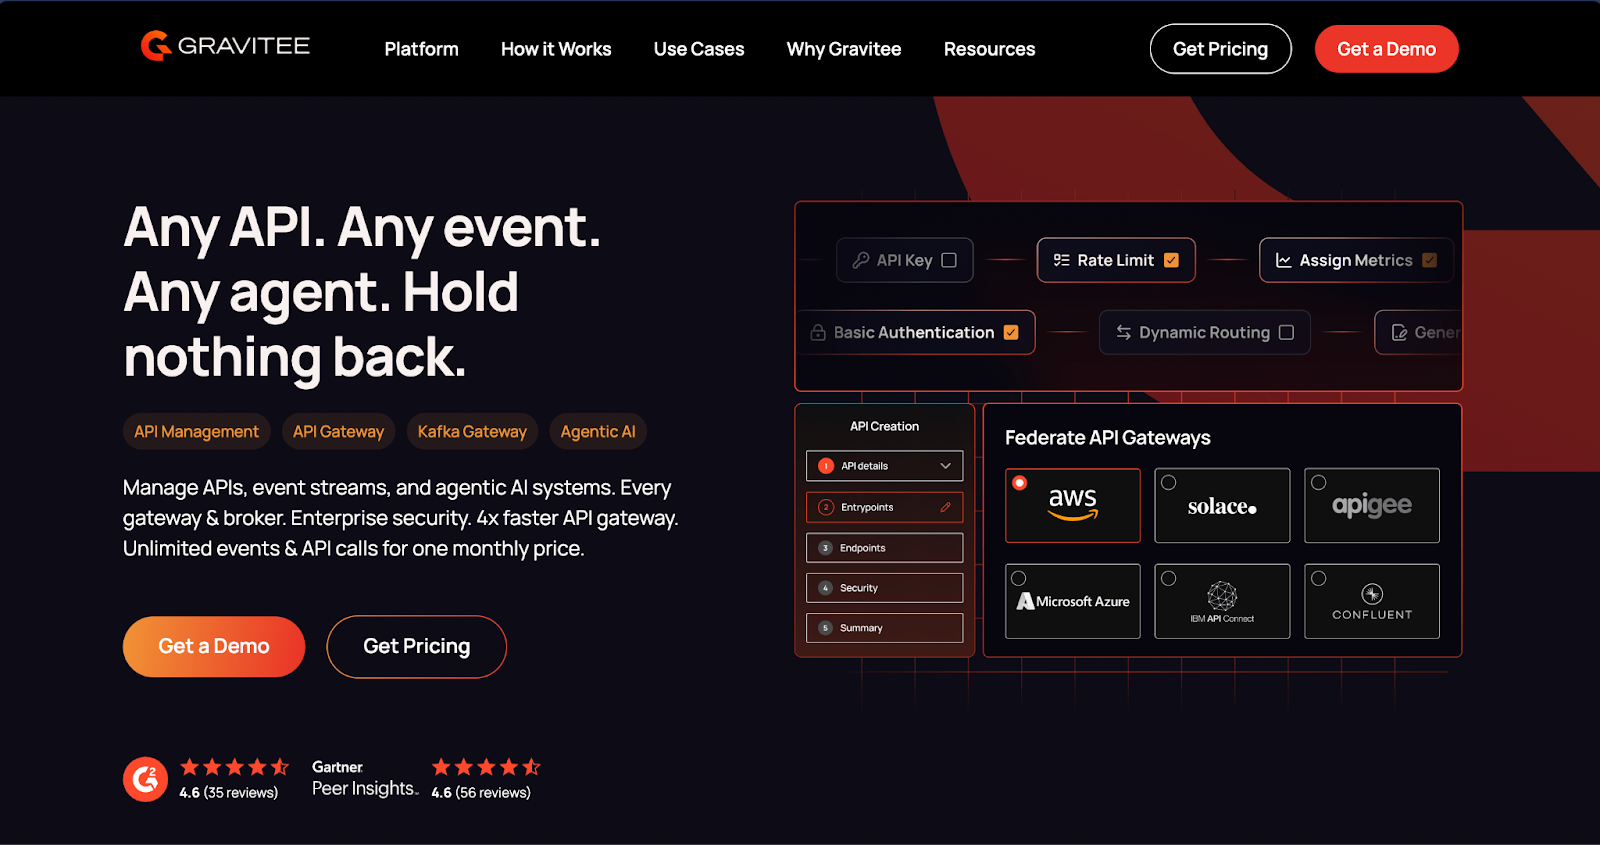
Task: Select the API Management tag
Action: pos(196,431)
